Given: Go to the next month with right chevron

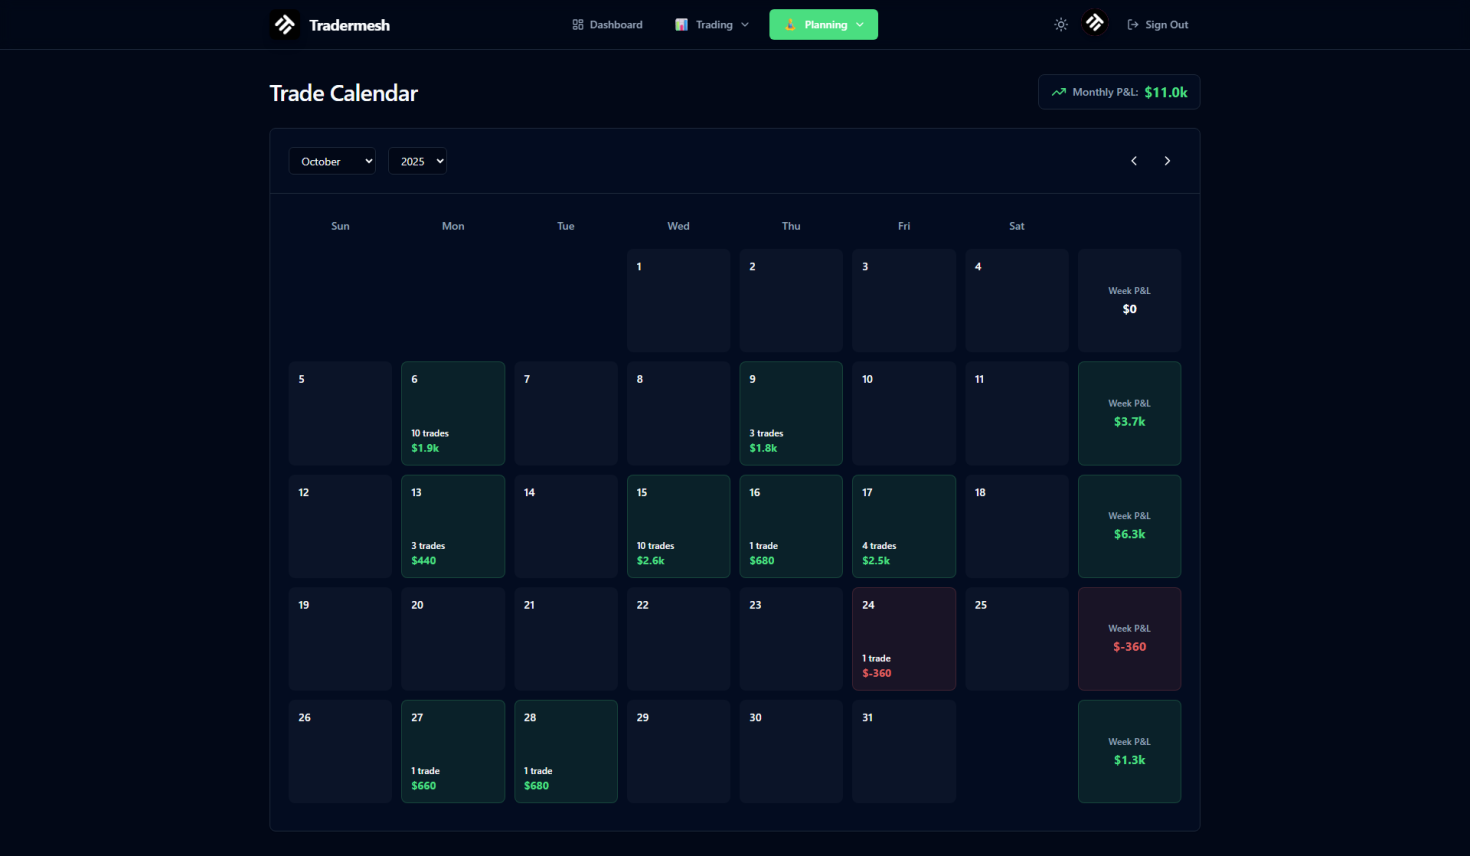Looking at the screenshot, I should point(1167,161).
